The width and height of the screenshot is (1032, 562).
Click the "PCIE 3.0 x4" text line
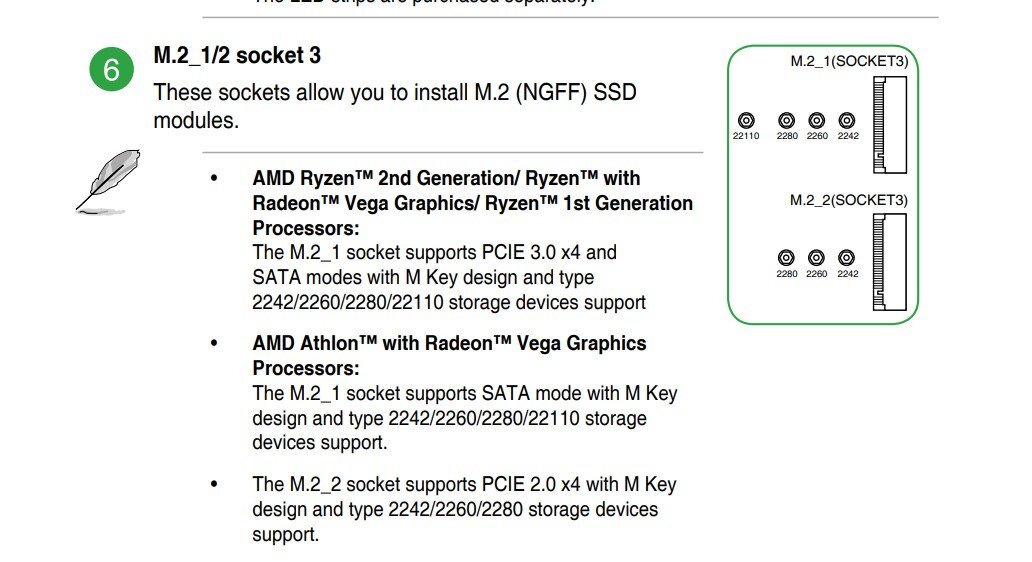tap(434, 252)
